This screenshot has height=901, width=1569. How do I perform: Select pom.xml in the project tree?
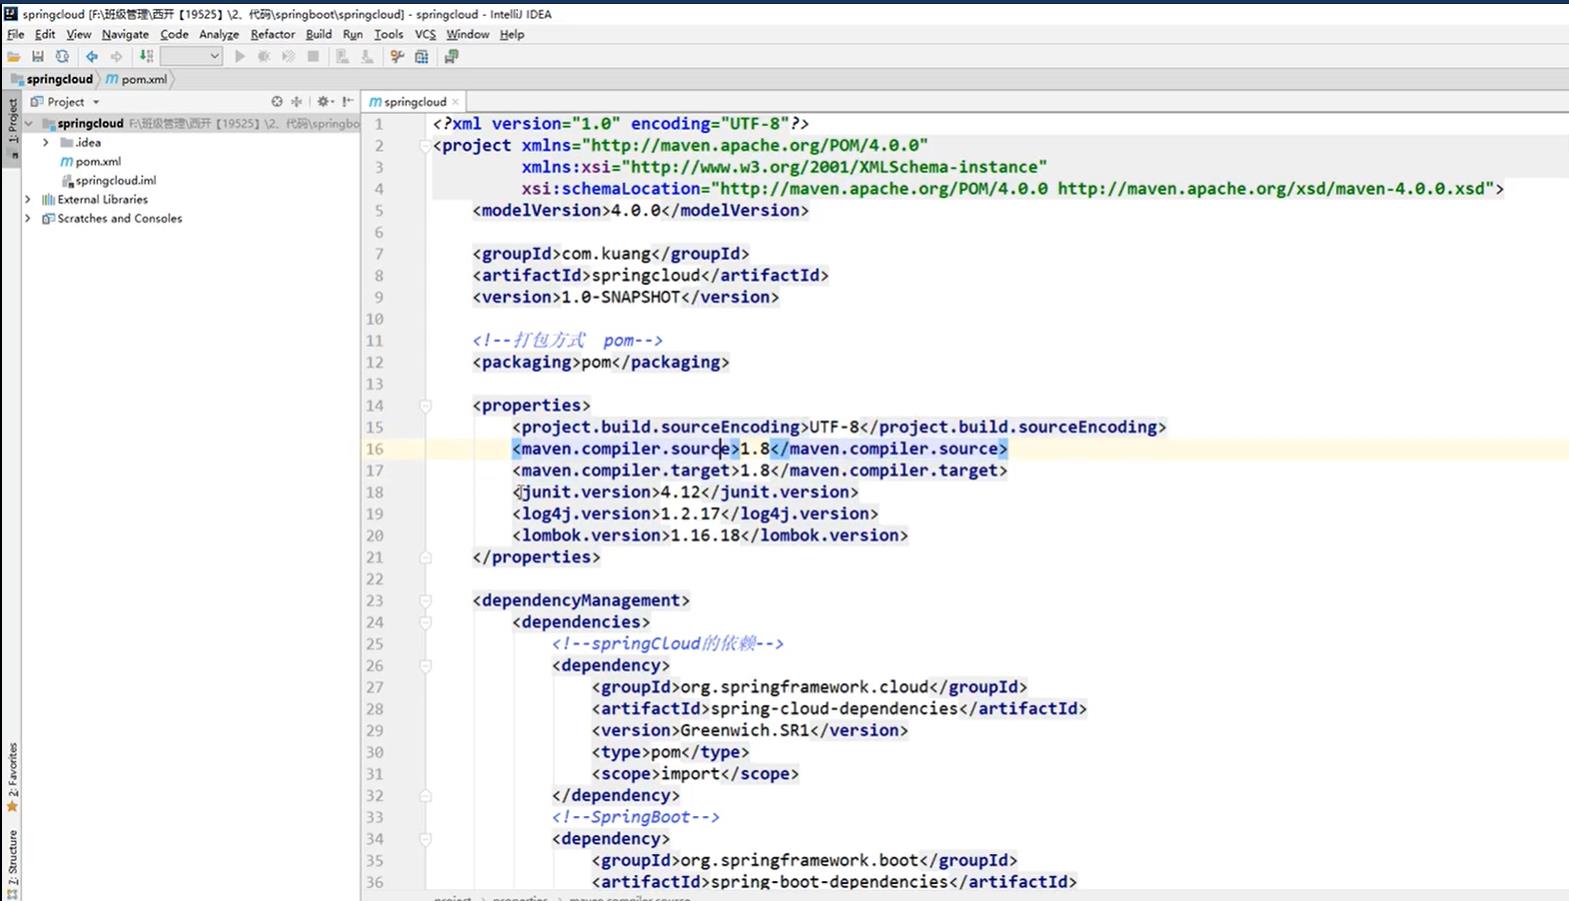click(x=98, y=161)
